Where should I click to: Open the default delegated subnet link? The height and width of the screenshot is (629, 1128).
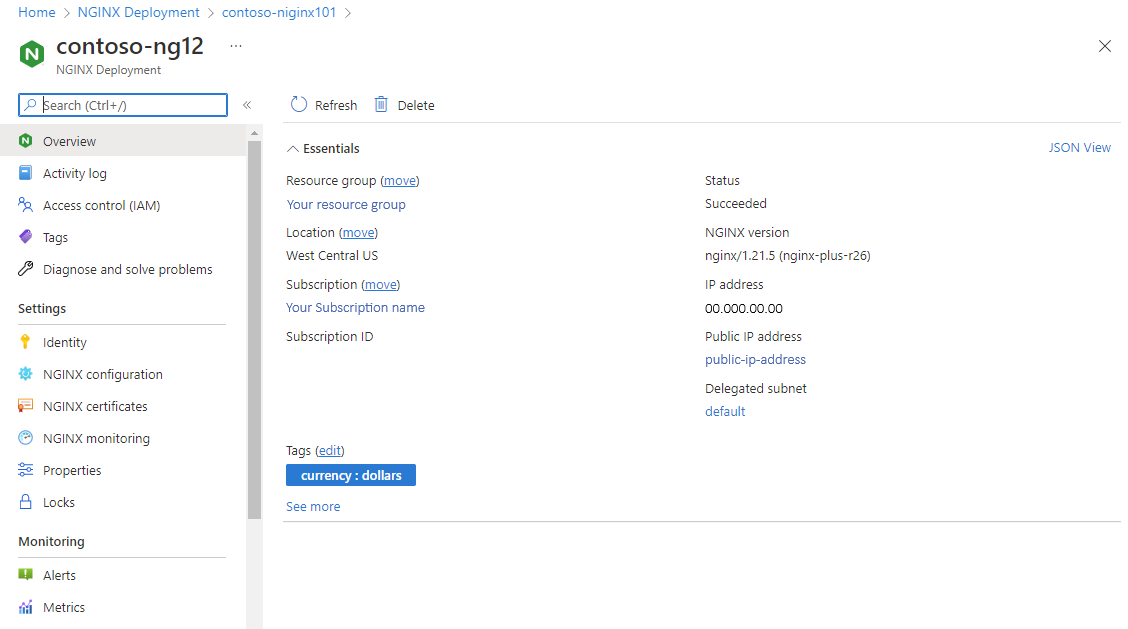[725, 411]
